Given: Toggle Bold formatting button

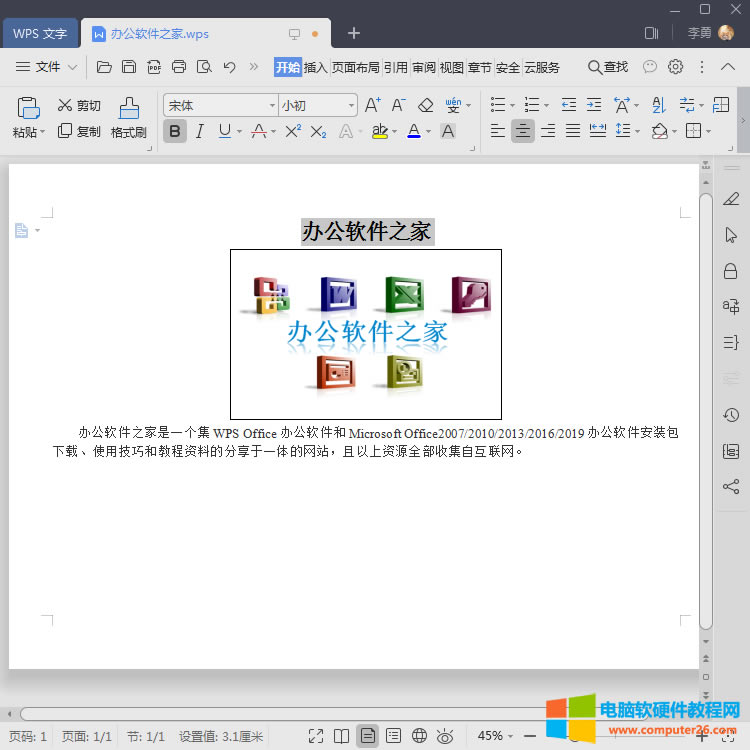Looking at the screenshot, I should click(175, 131).
